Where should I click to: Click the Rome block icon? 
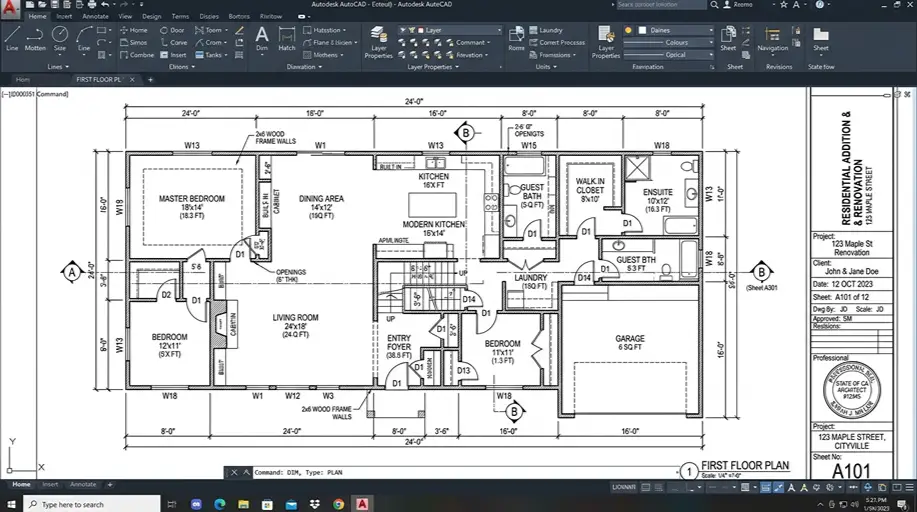click(516, 39)
